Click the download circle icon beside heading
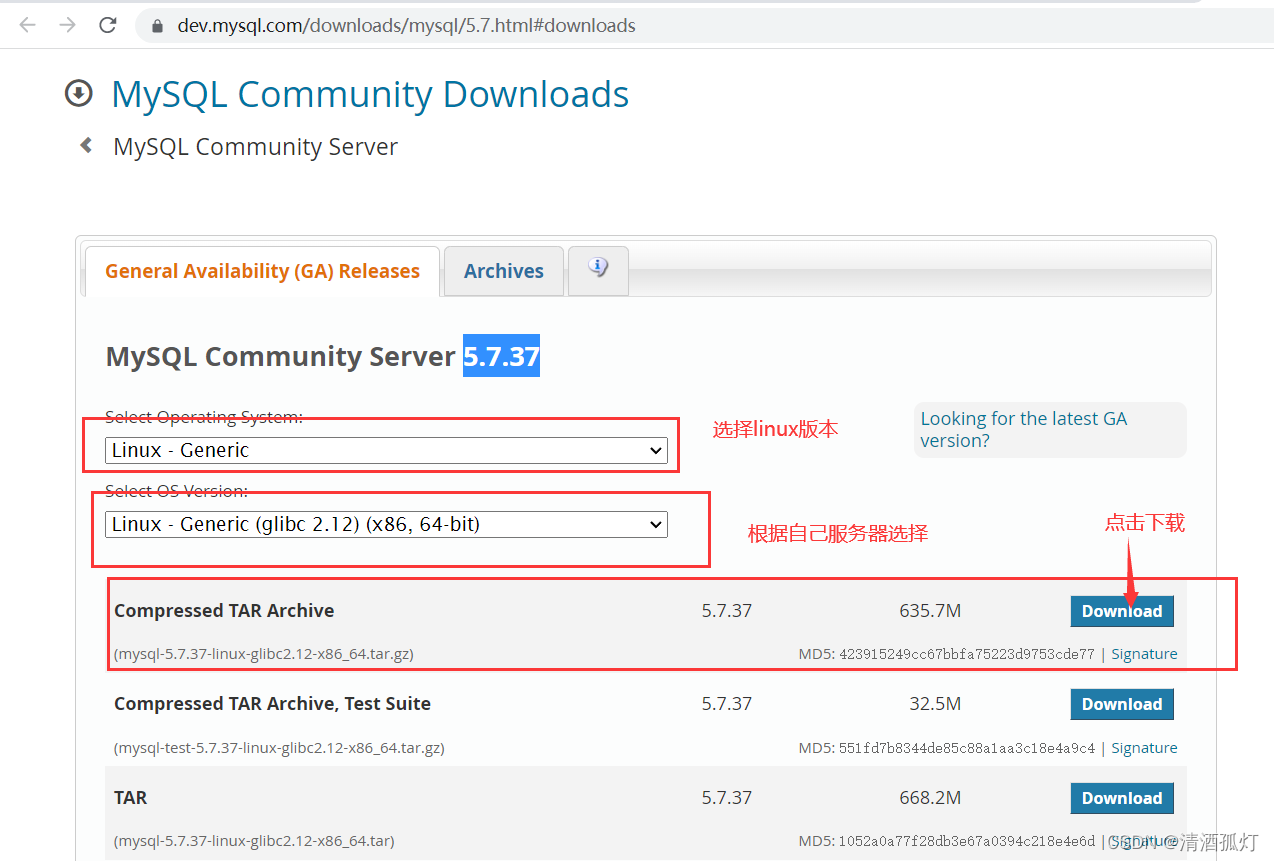Image resolution: width=1274 pixels, height=861 pixels. (x=78, y=93)
